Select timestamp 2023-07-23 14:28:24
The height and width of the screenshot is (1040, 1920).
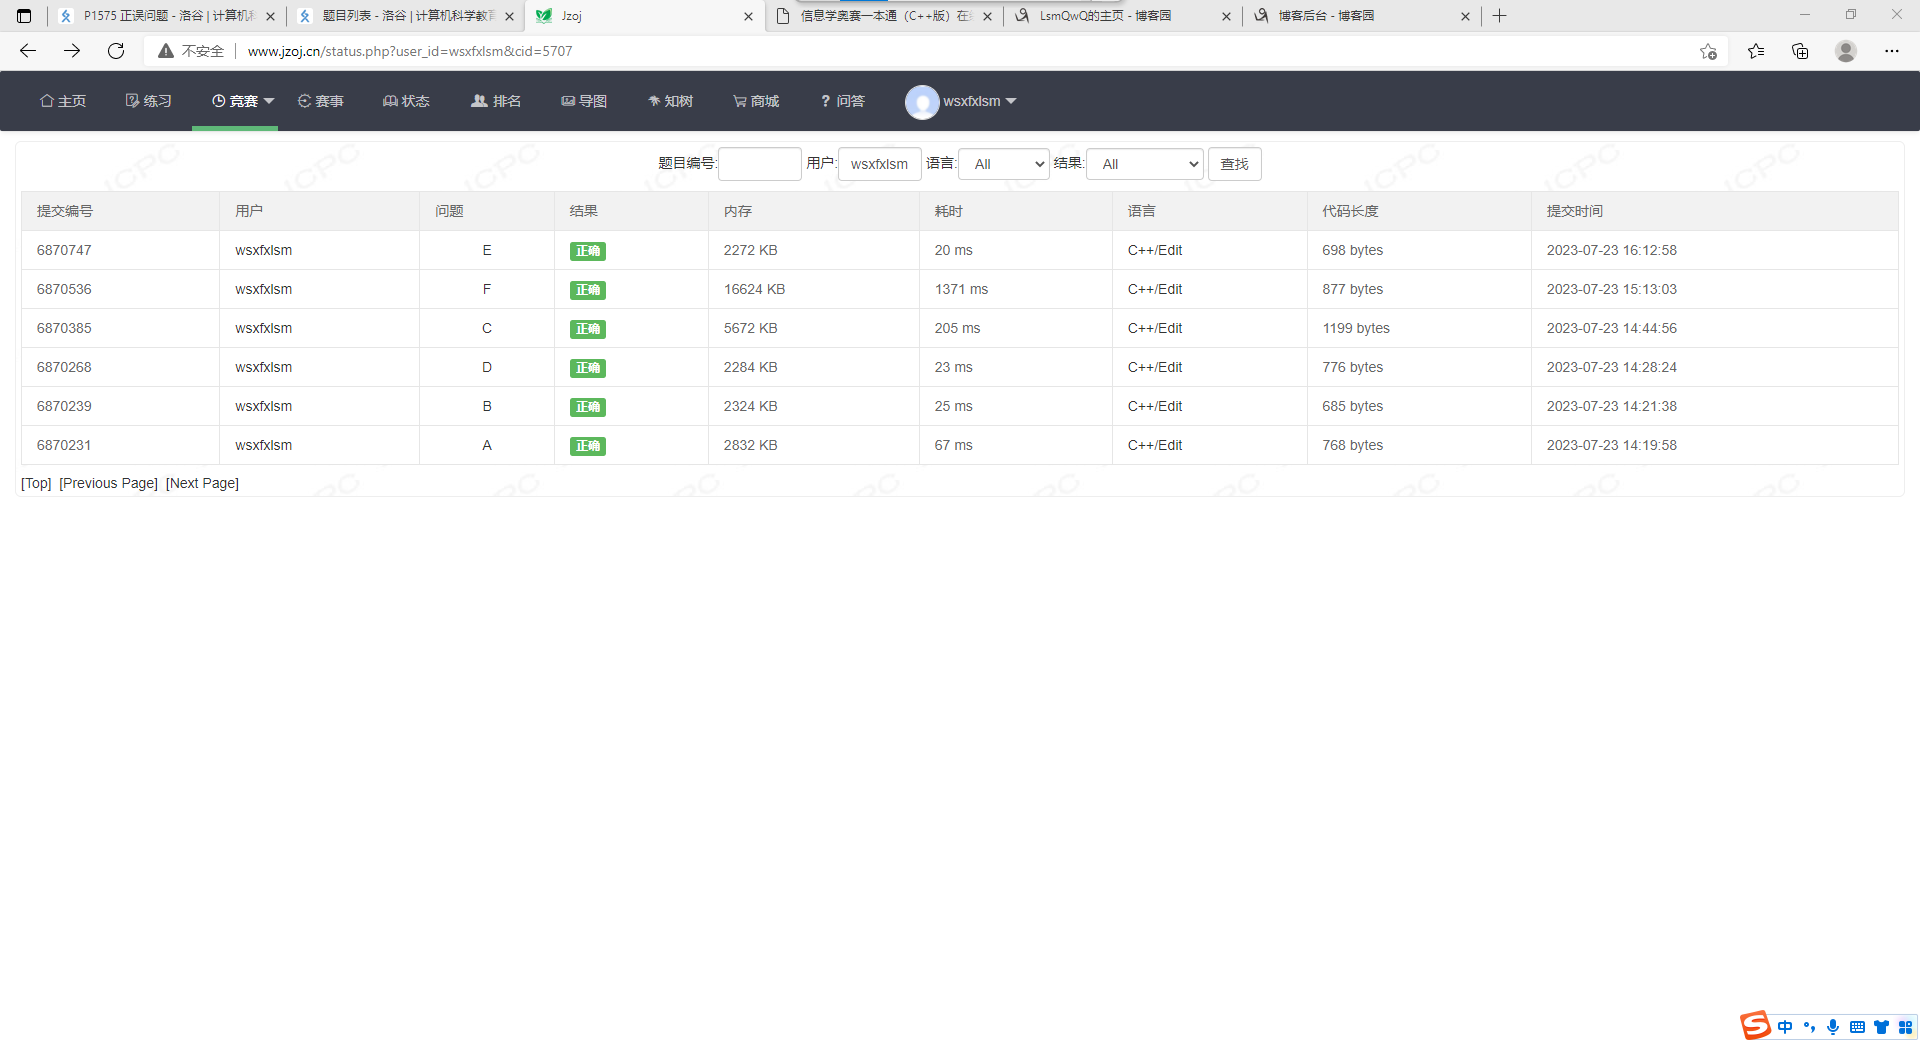pyautogui.click(x=1612, y=367)
